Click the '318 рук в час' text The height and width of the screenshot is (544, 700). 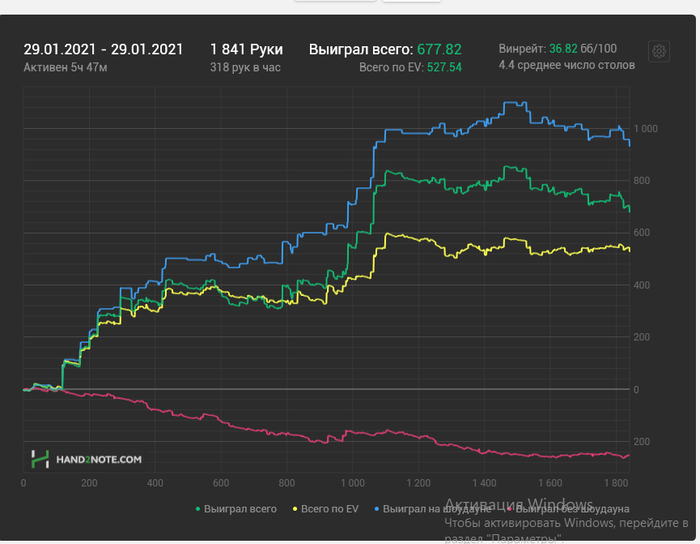[245, 67]
